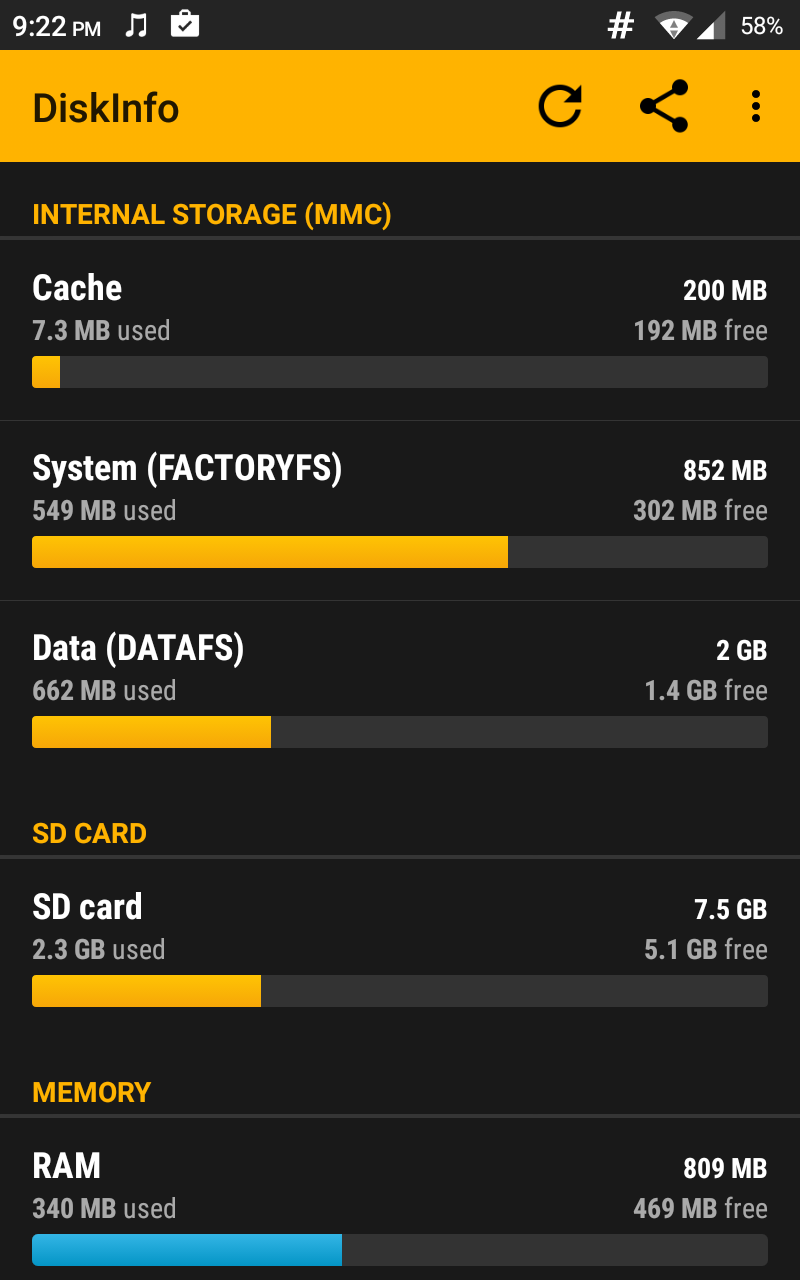Tap the Wi-Fi signal status icon
Screen dimensions: 800x1280
coord(674,26)
